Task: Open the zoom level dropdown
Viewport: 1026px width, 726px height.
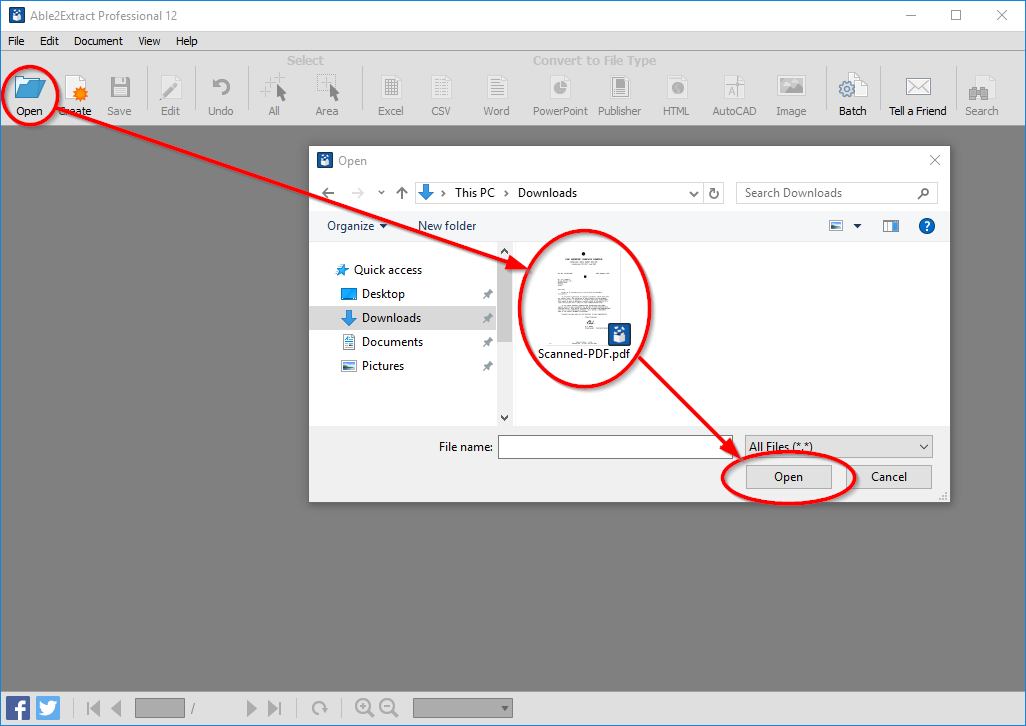Action: point(463,708)
